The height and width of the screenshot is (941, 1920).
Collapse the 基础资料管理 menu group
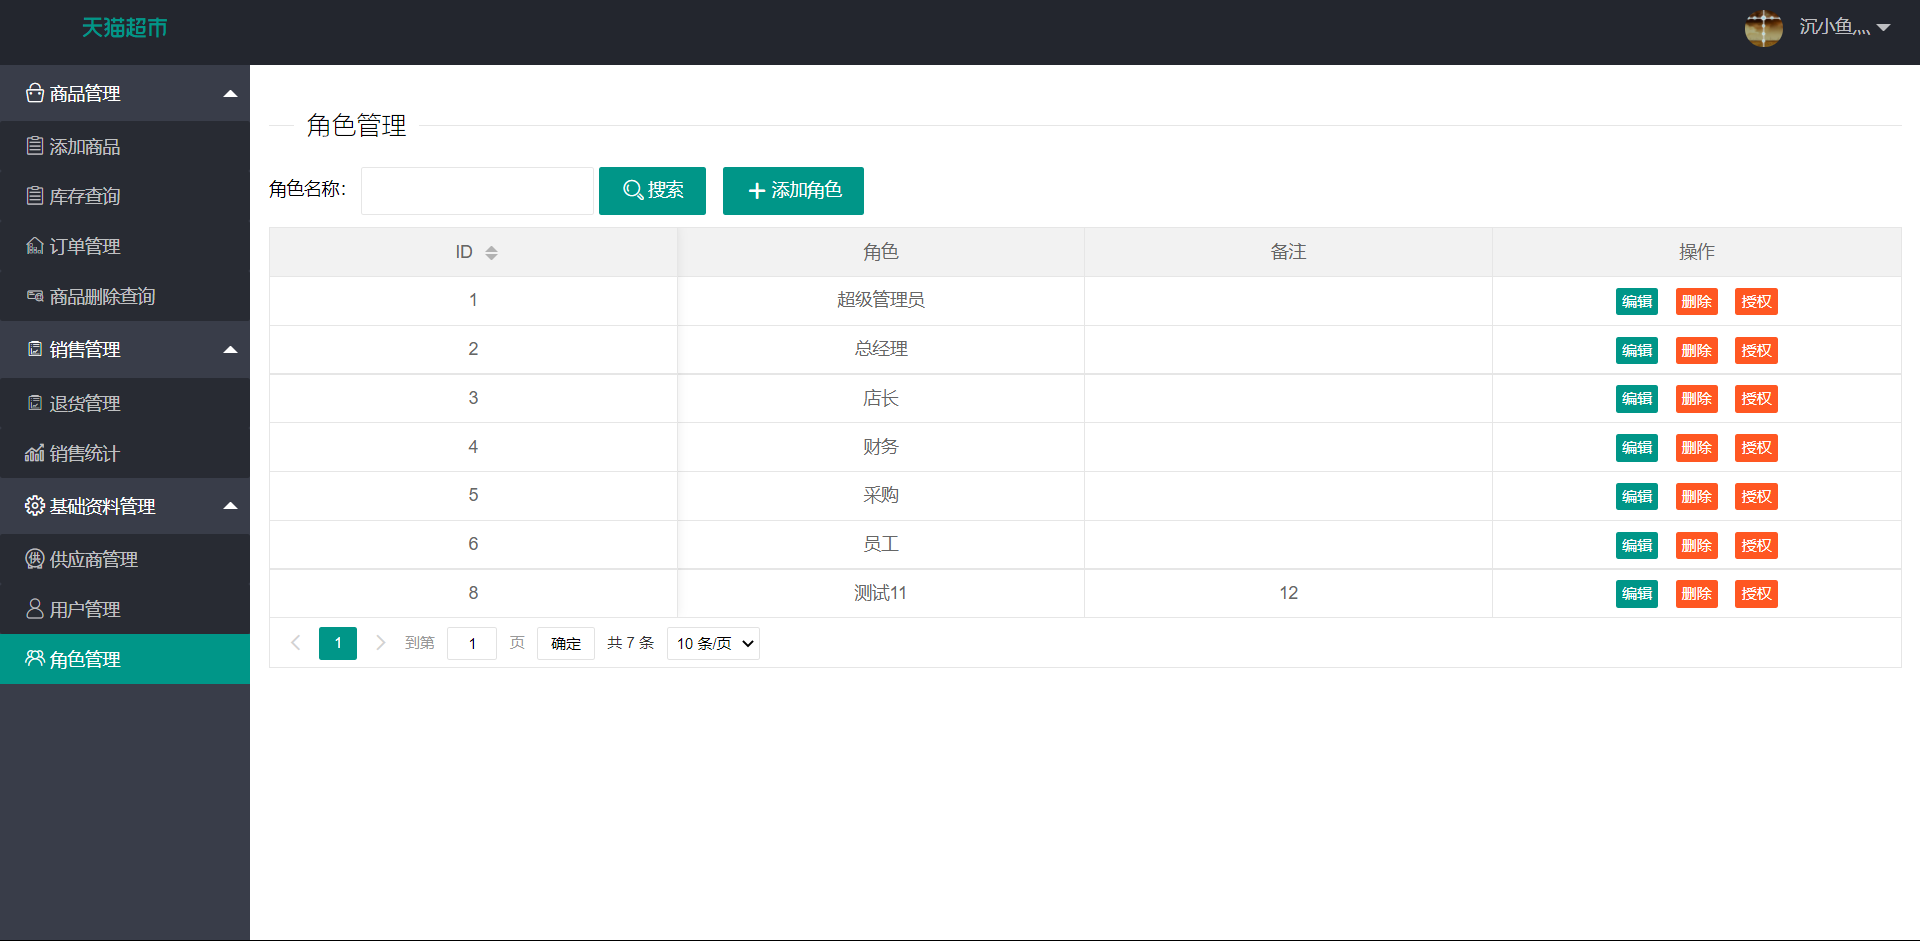(x=230, y=506)
